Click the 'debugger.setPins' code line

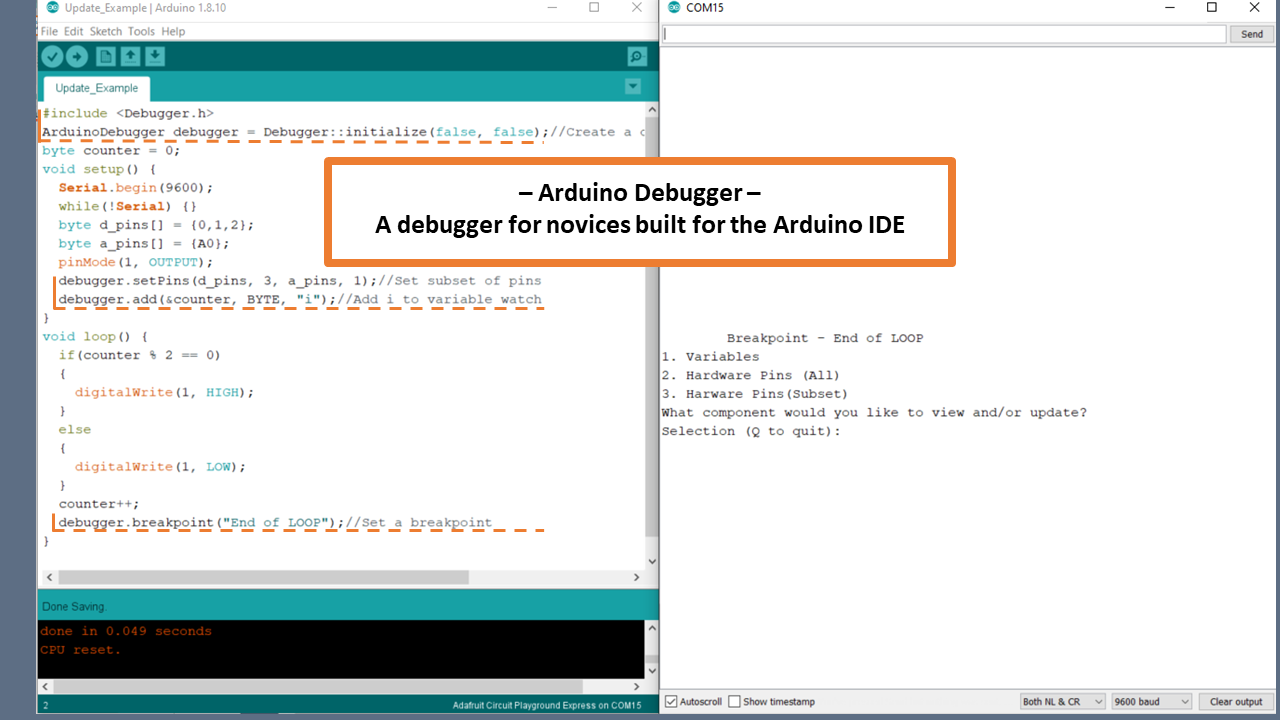point(300,281)
